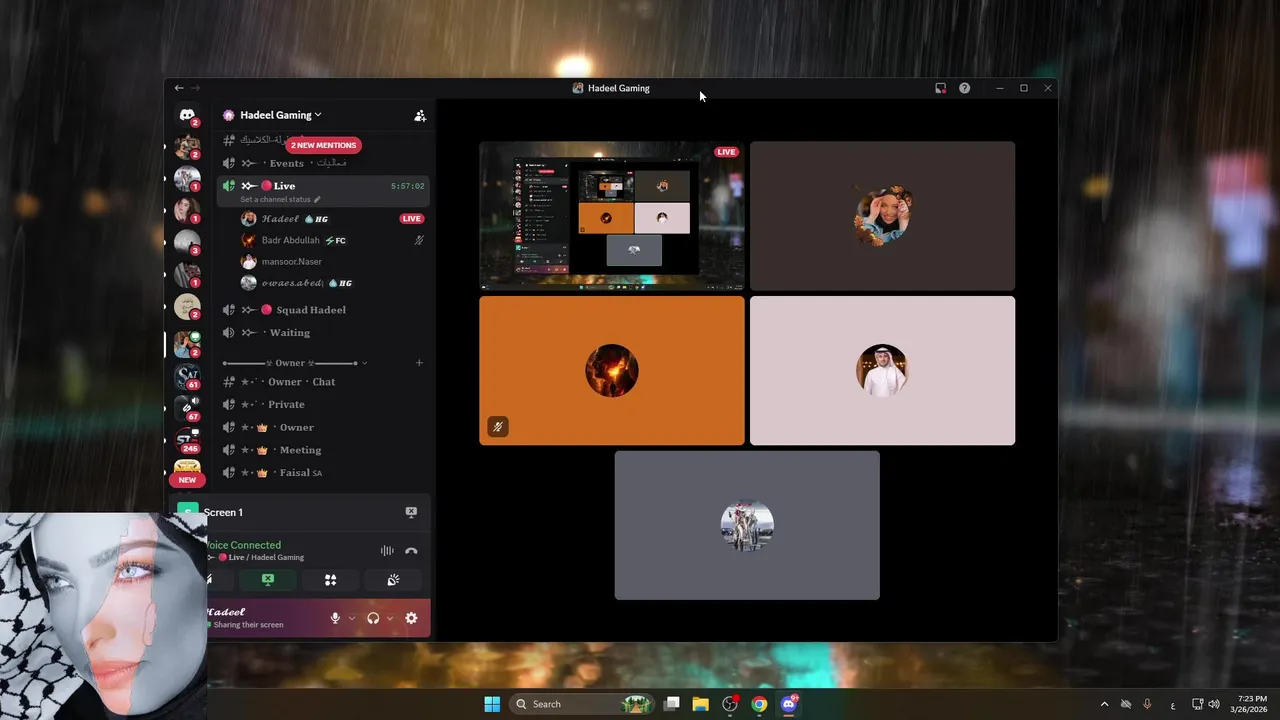Open server with 67 notification badge
Screen dimensions: 1280x720
[x=187, y=408]
